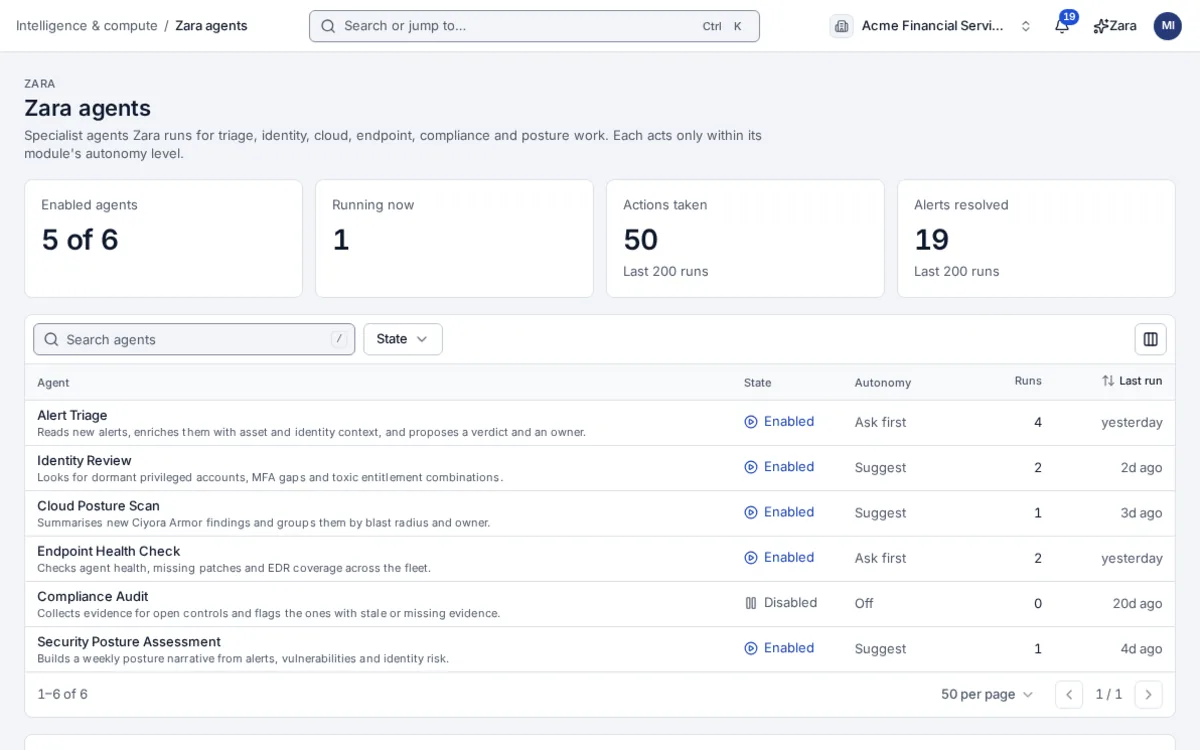Viewport: 1200px width, 750px height.
Task: Open the Cloud Posture Scan agent
Action: [x=98, y=506]
